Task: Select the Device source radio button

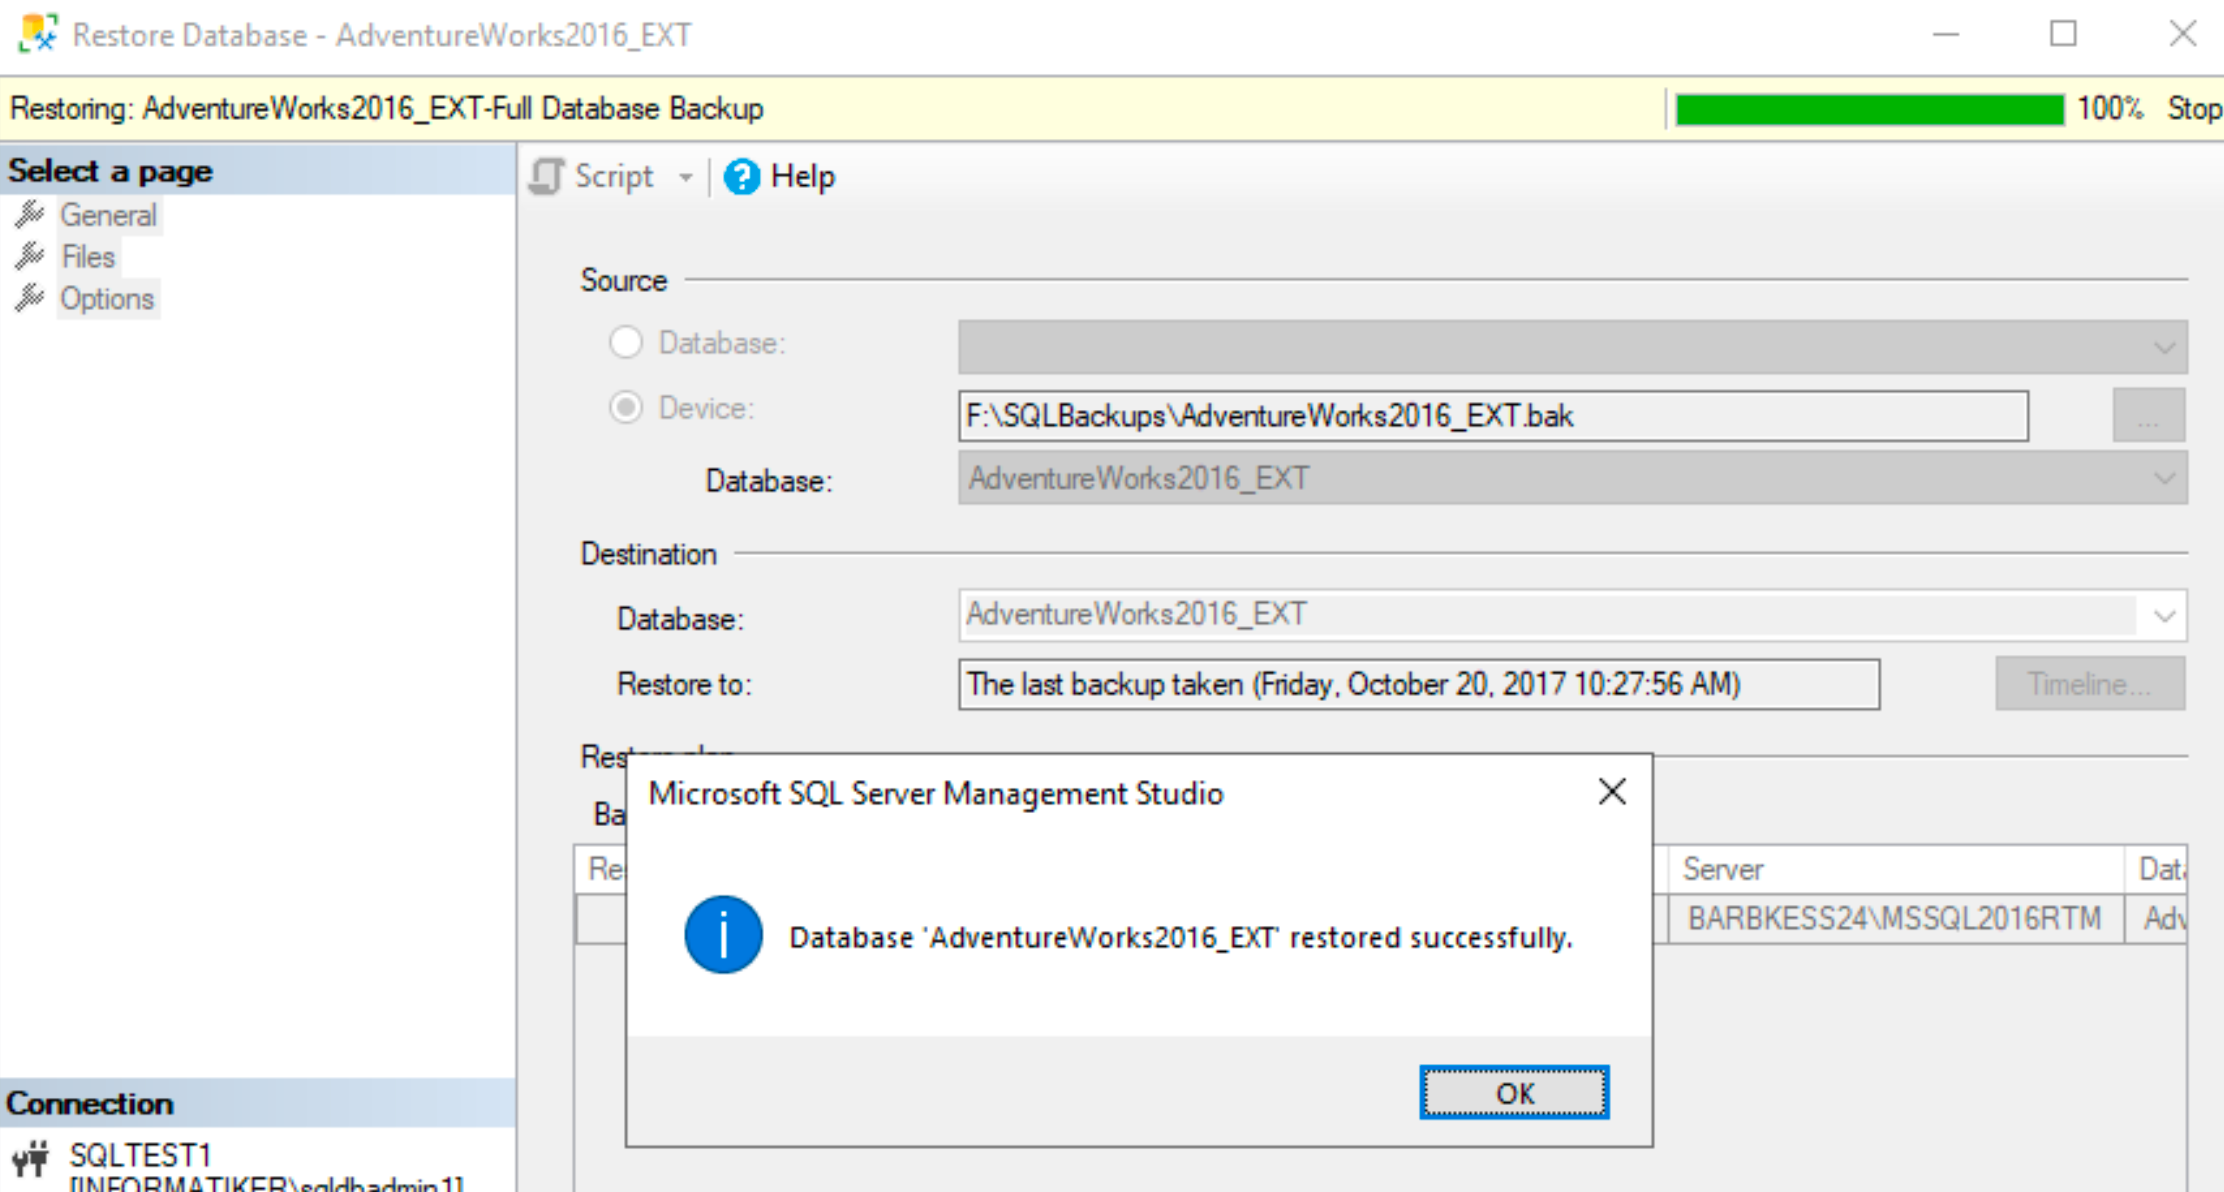Action: pos(626,407)
